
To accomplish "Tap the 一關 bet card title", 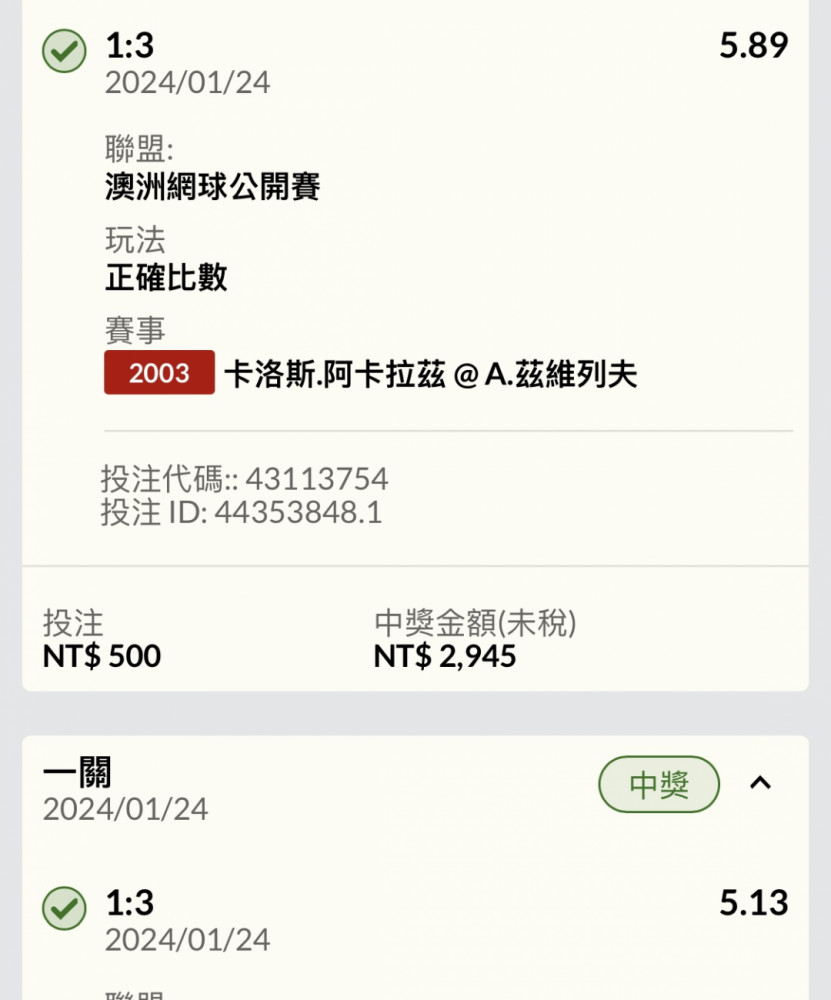I will [77, 772].
